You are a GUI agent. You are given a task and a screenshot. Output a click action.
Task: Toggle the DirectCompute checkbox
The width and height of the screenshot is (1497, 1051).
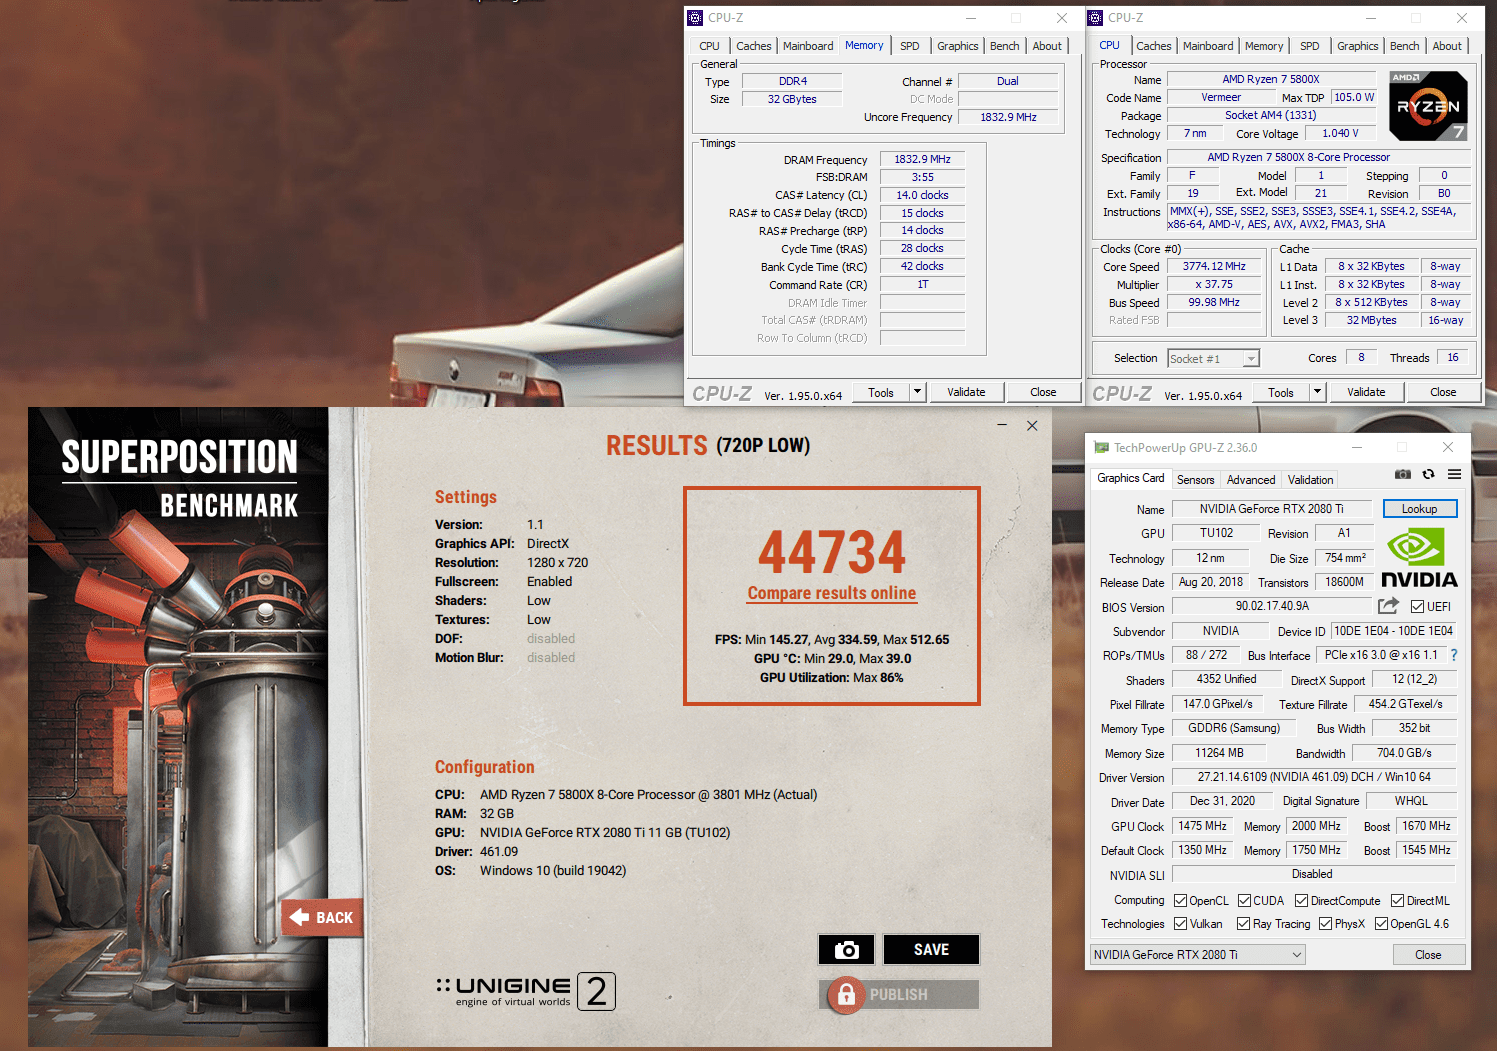coord(1302,901)
